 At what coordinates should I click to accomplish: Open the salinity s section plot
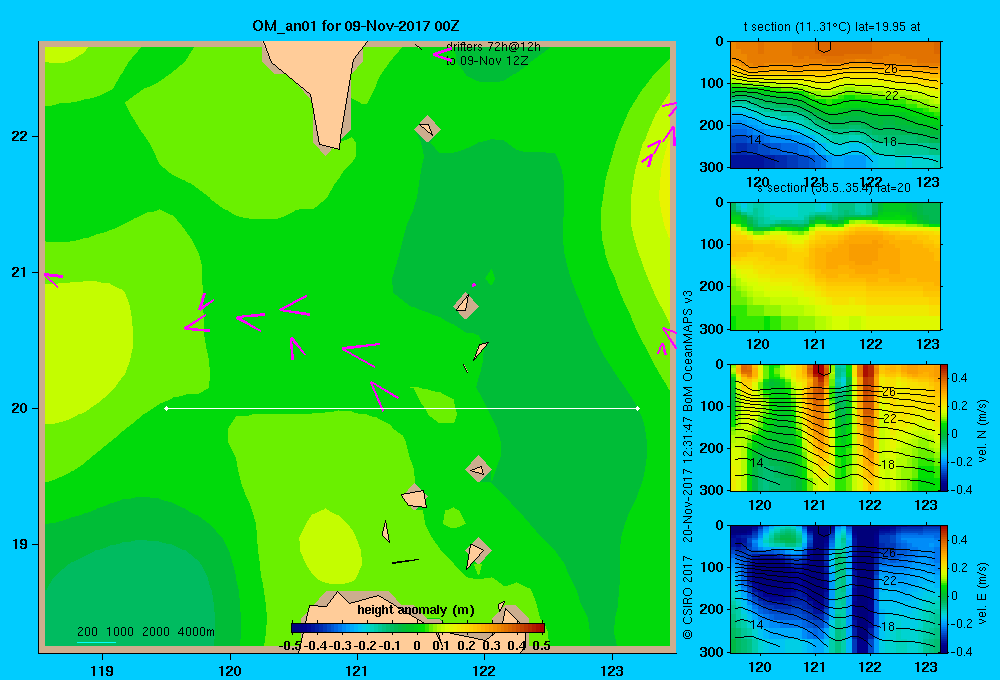[835, 266]
